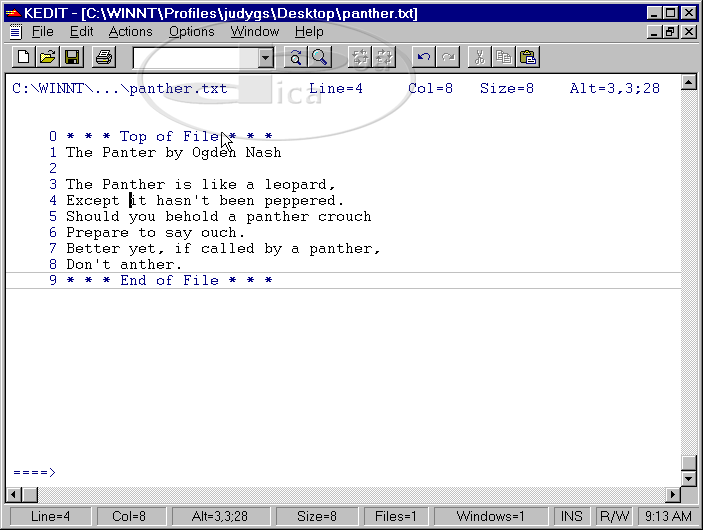Click the Copy icon in the toolbar
This screenshot has height=530, width=703.
504,58
